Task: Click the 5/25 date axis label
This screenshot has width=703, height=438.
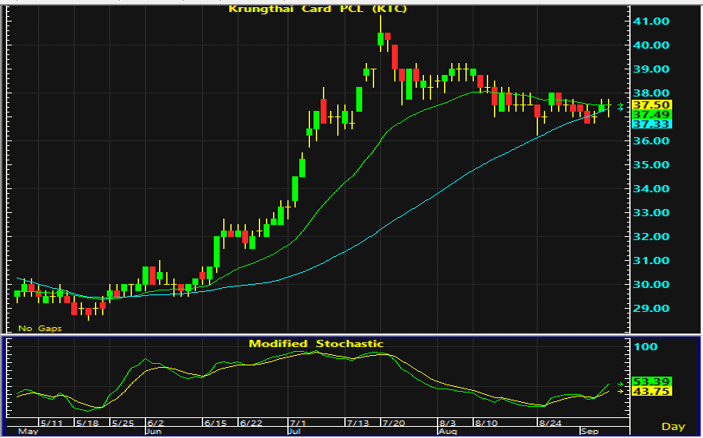Action: [x=123, y=423]
